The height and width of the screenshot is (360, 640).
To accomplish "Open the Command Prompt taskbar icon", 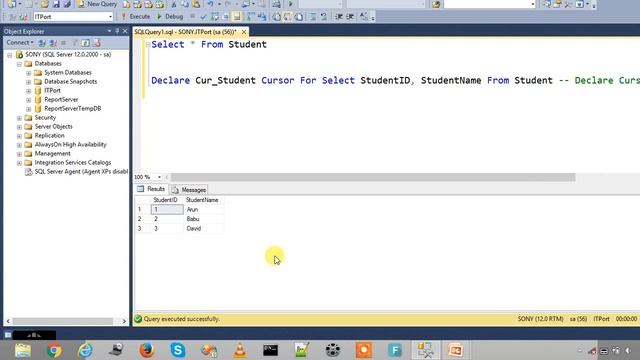I will [271, 350].
